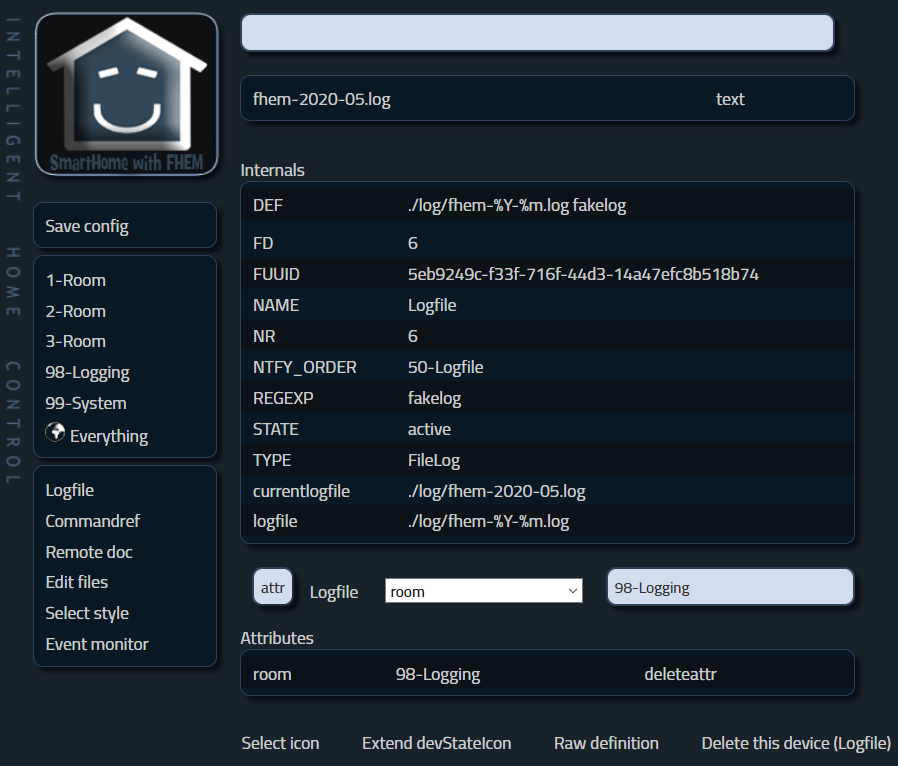Open the Event monitor
Viewport: 898px width, 766px height.
coord(97,644)
